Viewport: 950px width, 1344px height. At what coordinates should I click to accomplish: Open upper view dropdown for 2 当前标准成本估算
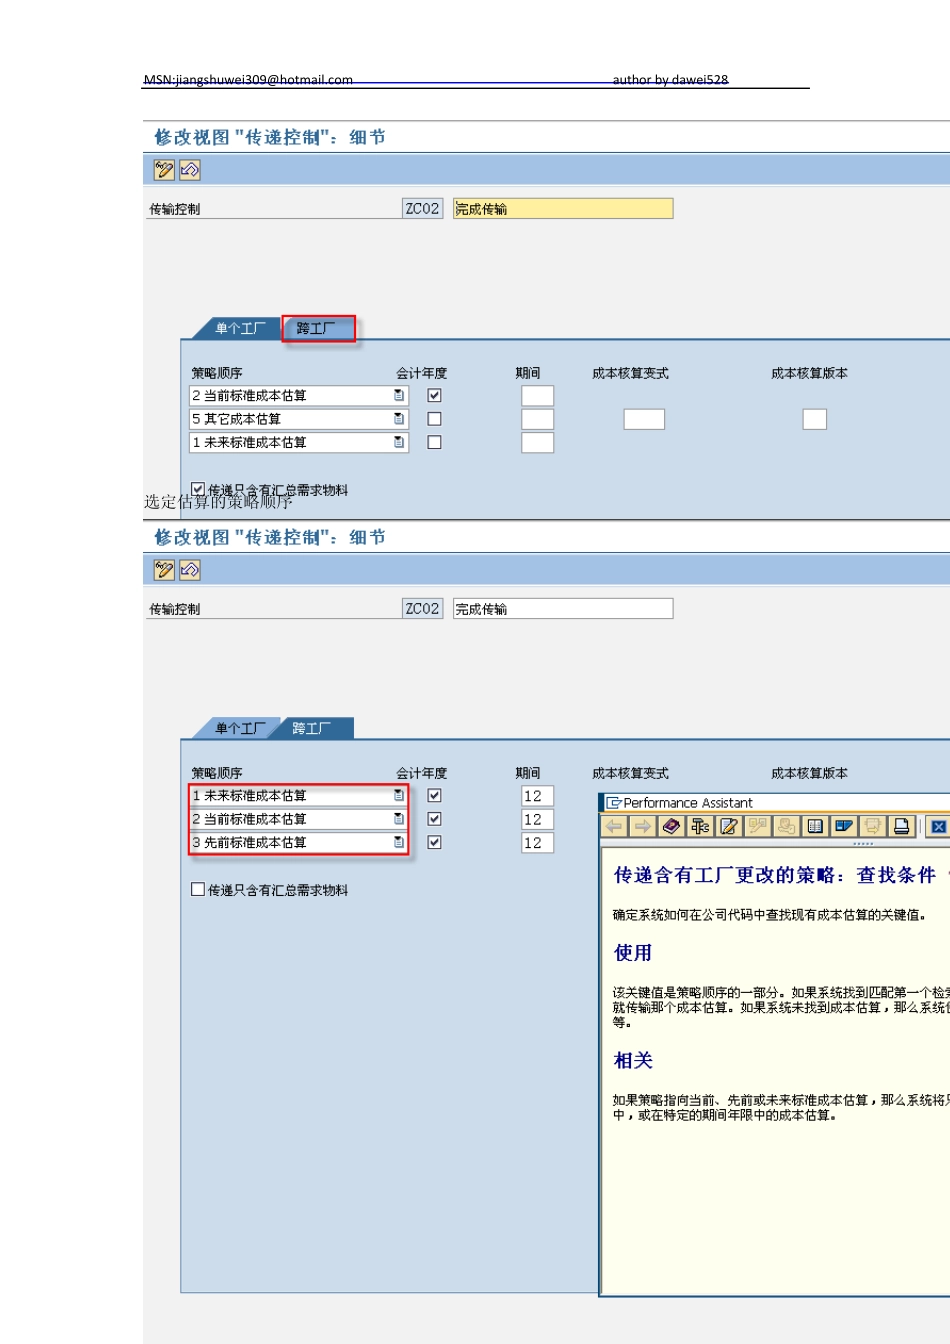(x=399, y=396)
